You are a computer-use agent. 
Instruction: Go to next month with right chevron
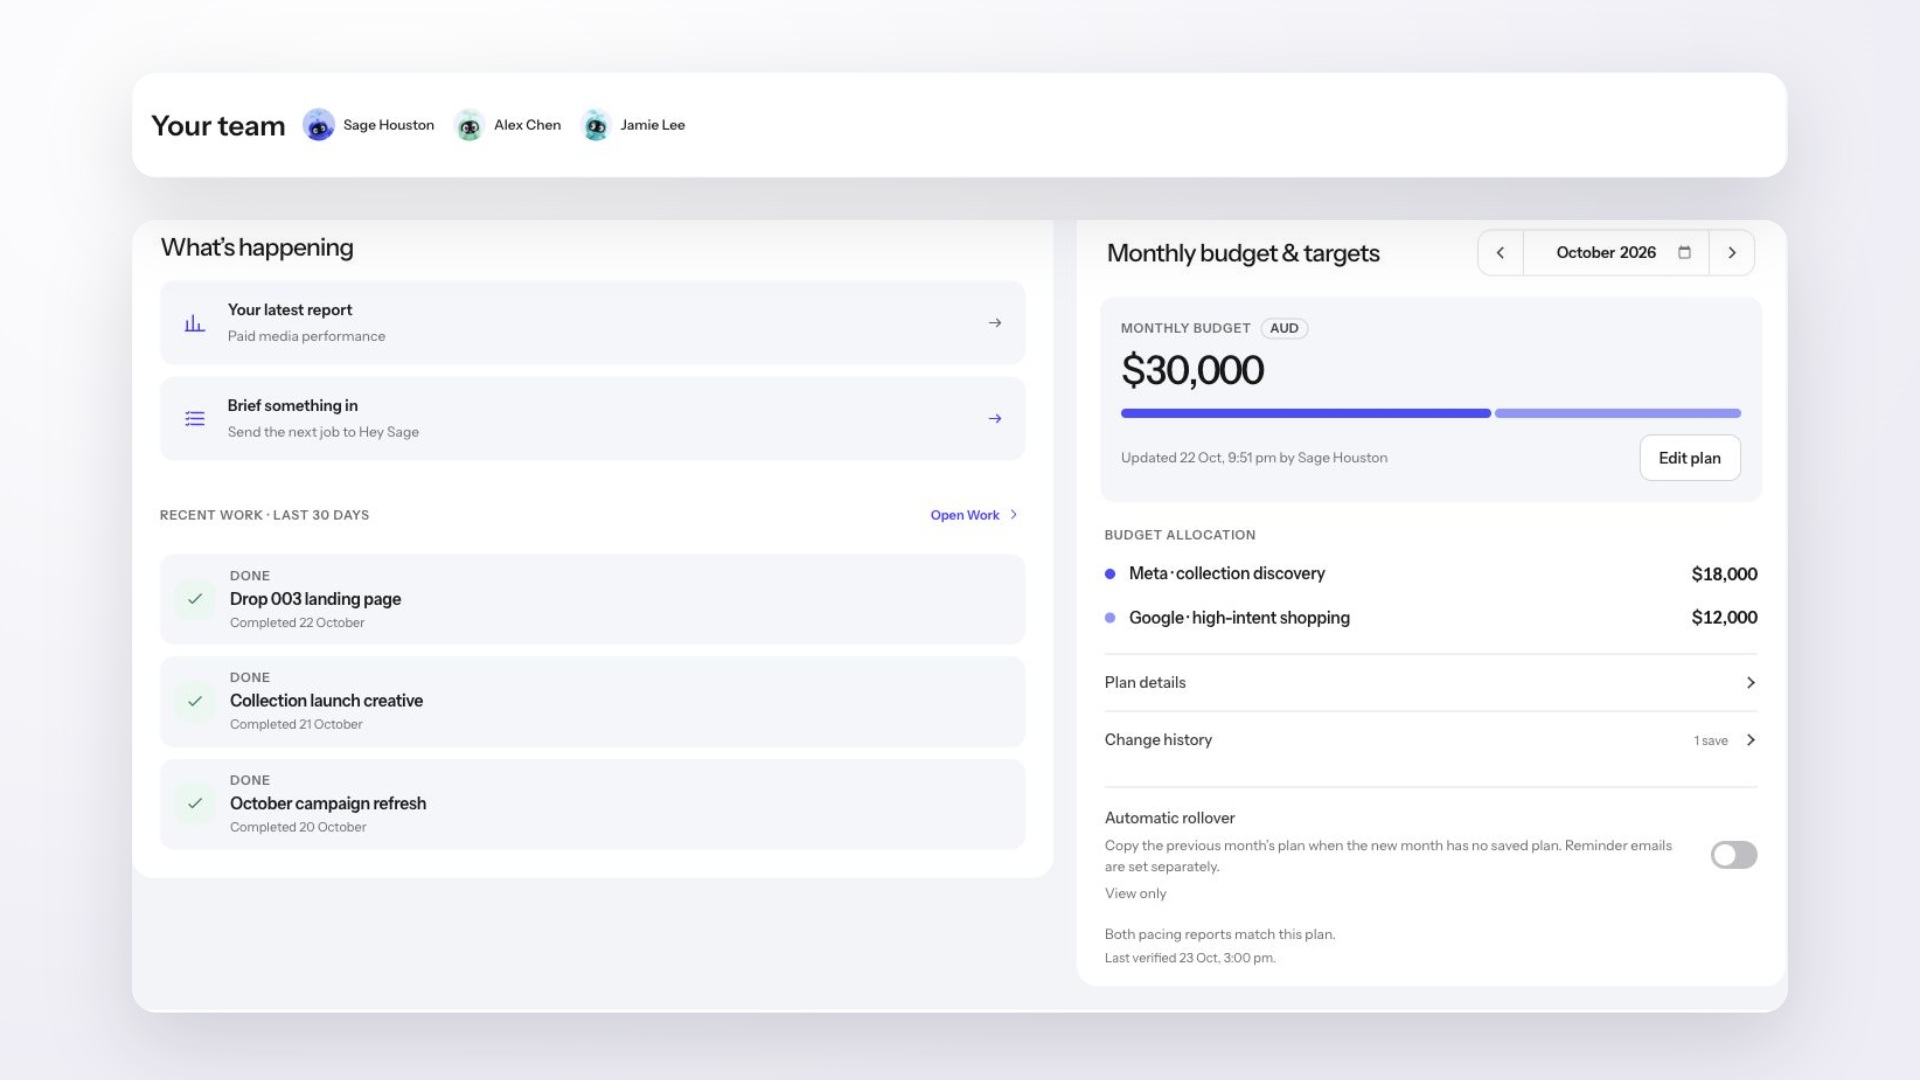1732,253
